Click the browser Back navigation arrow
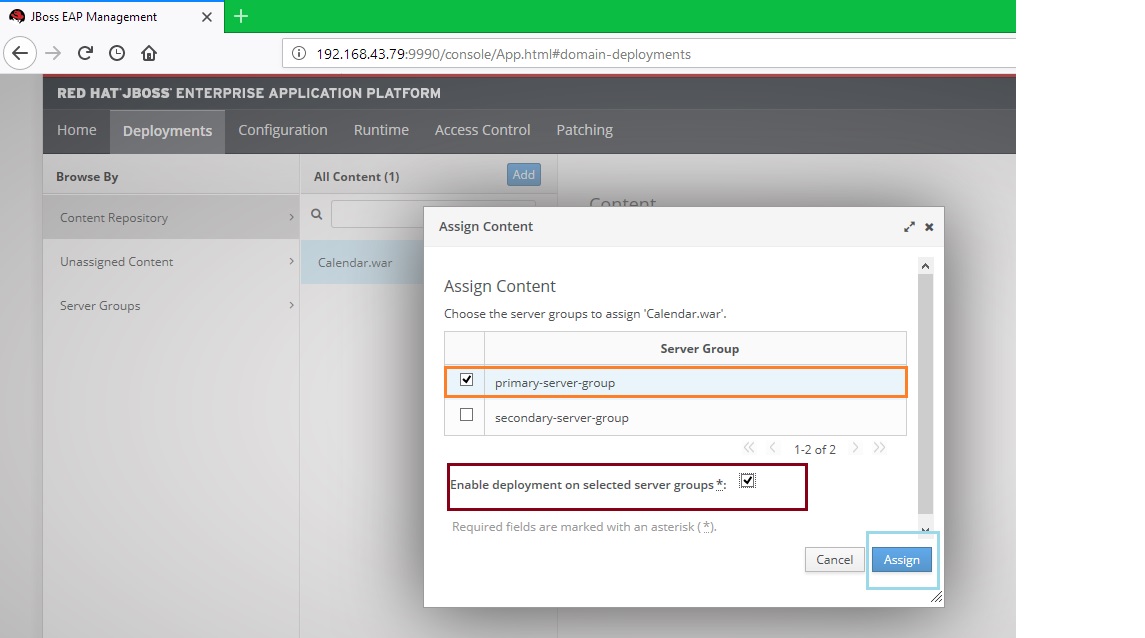This screenshot has width=1145, height=638. 20,53
